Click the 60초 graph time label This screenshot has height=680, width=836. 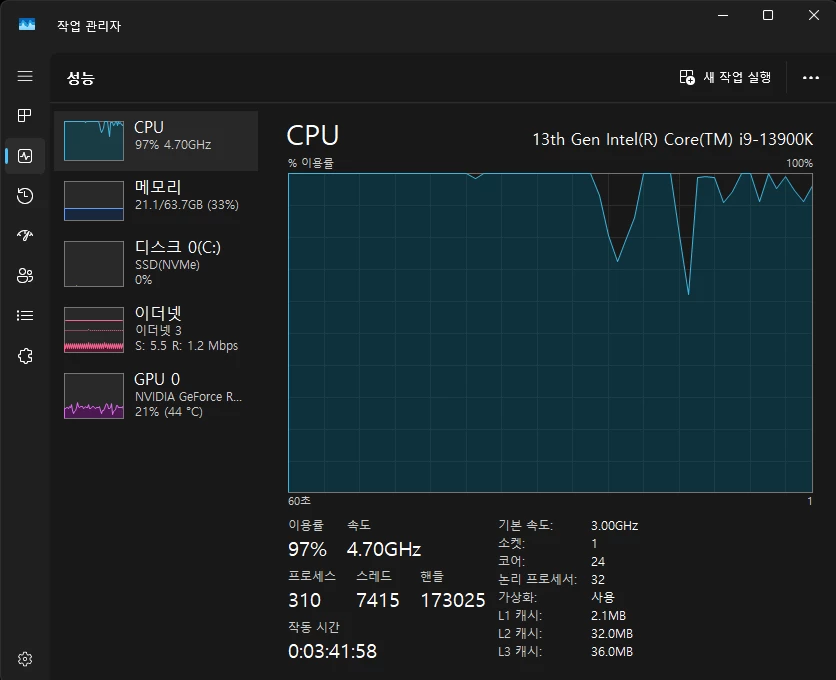tap(299, 501)
